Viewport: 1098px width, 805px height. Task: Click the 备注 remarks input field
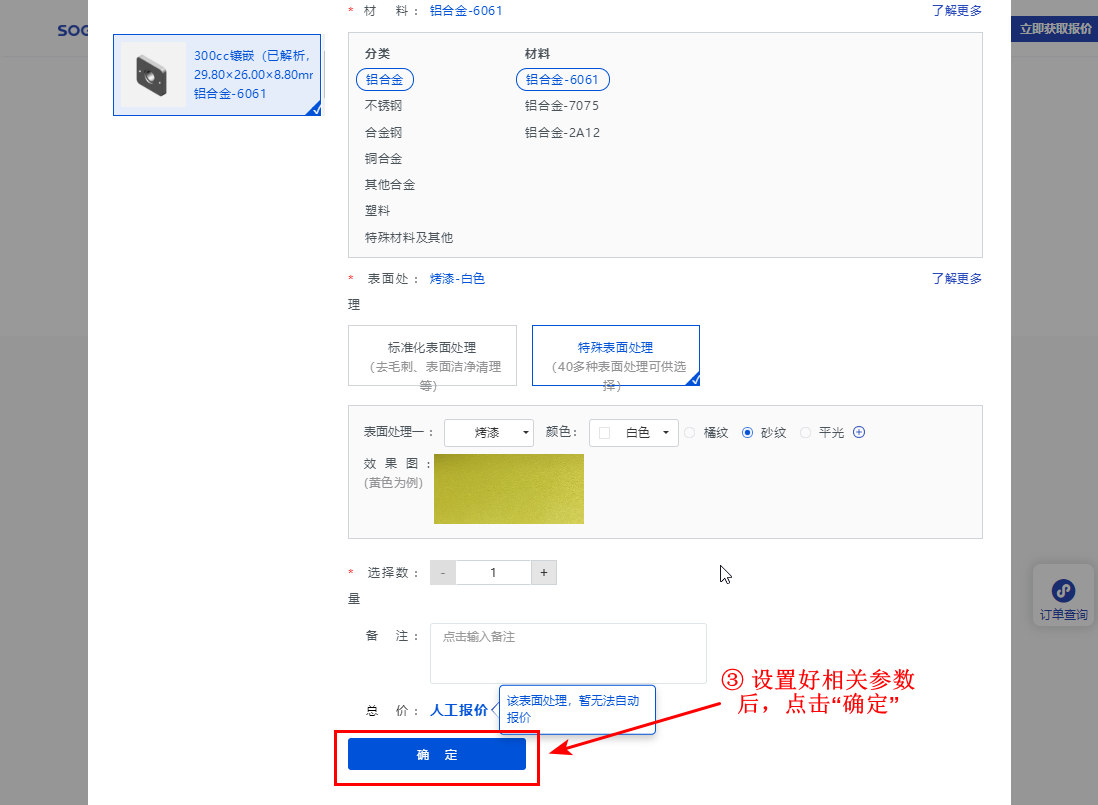click(568, 650)
